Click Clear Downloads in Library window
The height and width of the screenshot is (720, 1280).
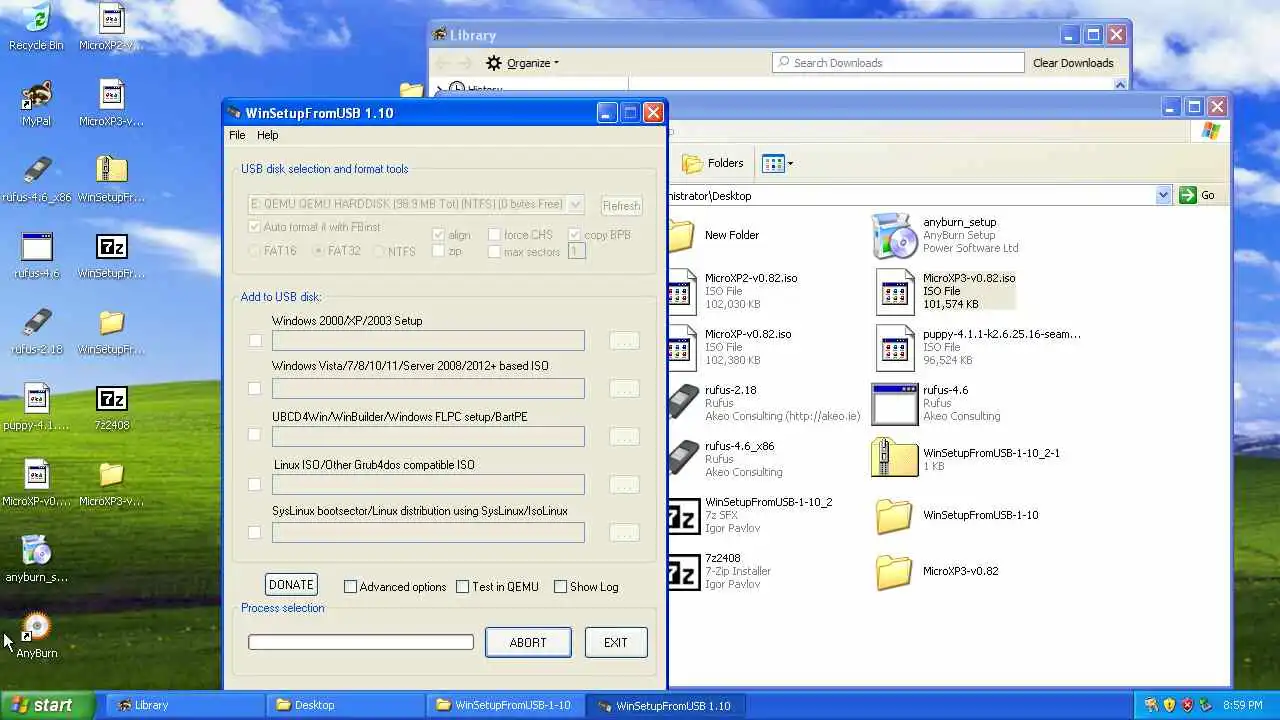pyautogui.click(x=1073, y=63)
